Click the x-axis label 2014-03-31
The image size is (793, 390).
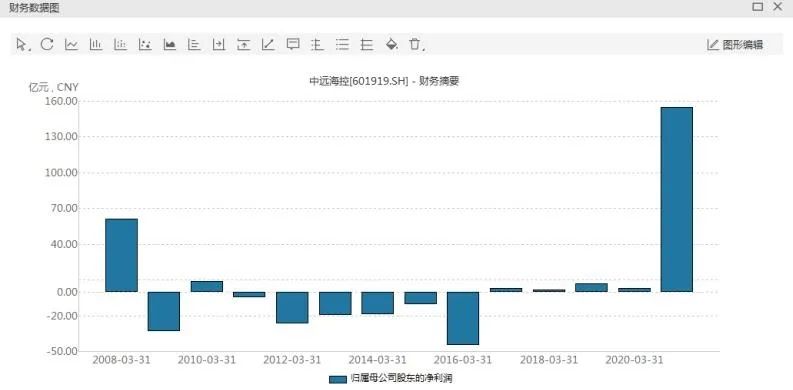pyautogui.click(x=377, y=360)
